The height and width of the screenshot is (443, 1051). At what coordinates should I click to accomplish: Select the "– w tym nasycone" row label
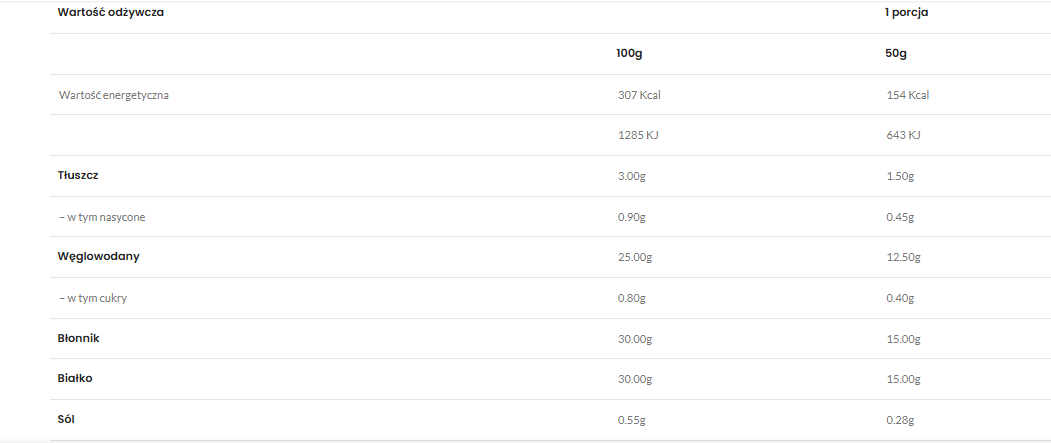click(x=104, y=216)
